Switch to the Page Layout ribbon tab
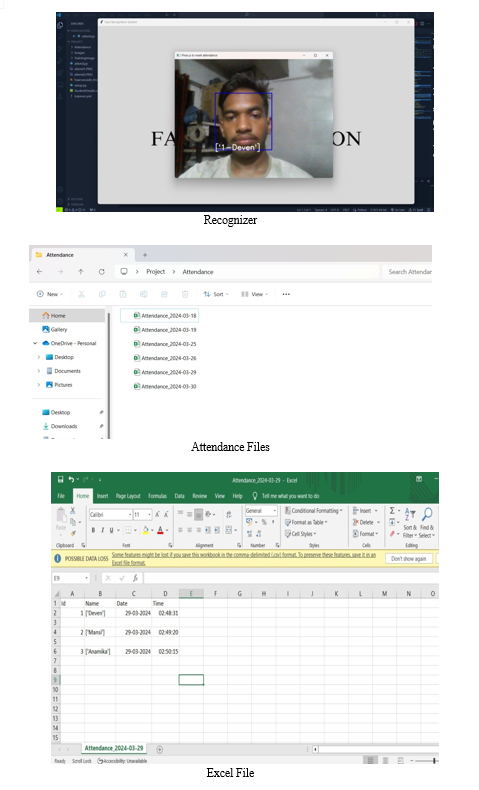 tap(128, 496)
